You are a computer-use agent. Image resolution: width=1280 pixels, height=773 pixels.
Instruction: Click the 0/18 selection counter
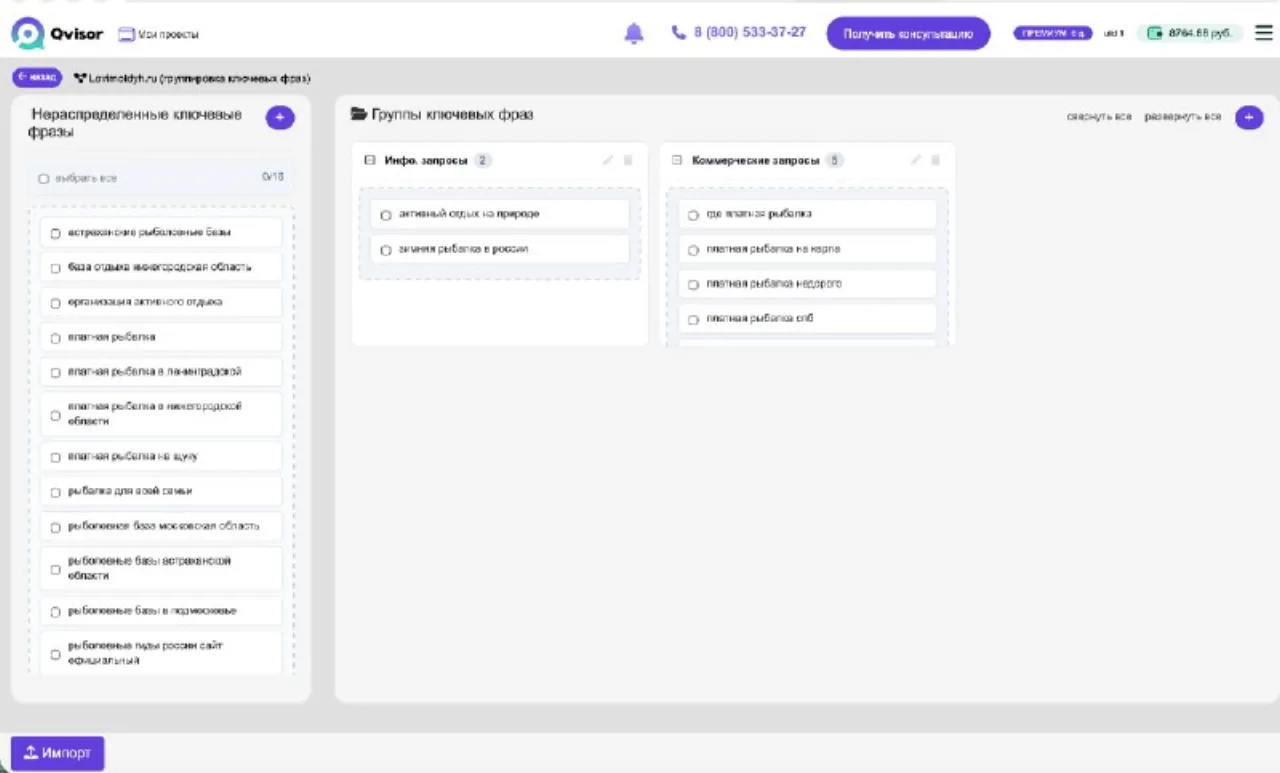tap(273, 177)
